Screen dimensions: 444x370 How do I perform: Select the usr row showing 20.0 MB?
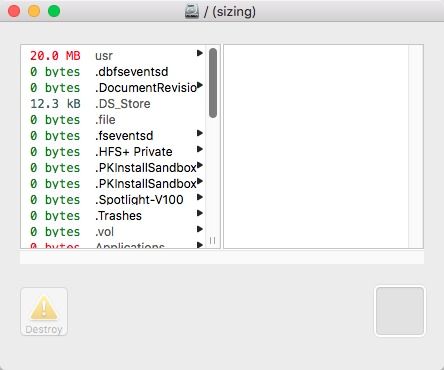coord(113,55)
